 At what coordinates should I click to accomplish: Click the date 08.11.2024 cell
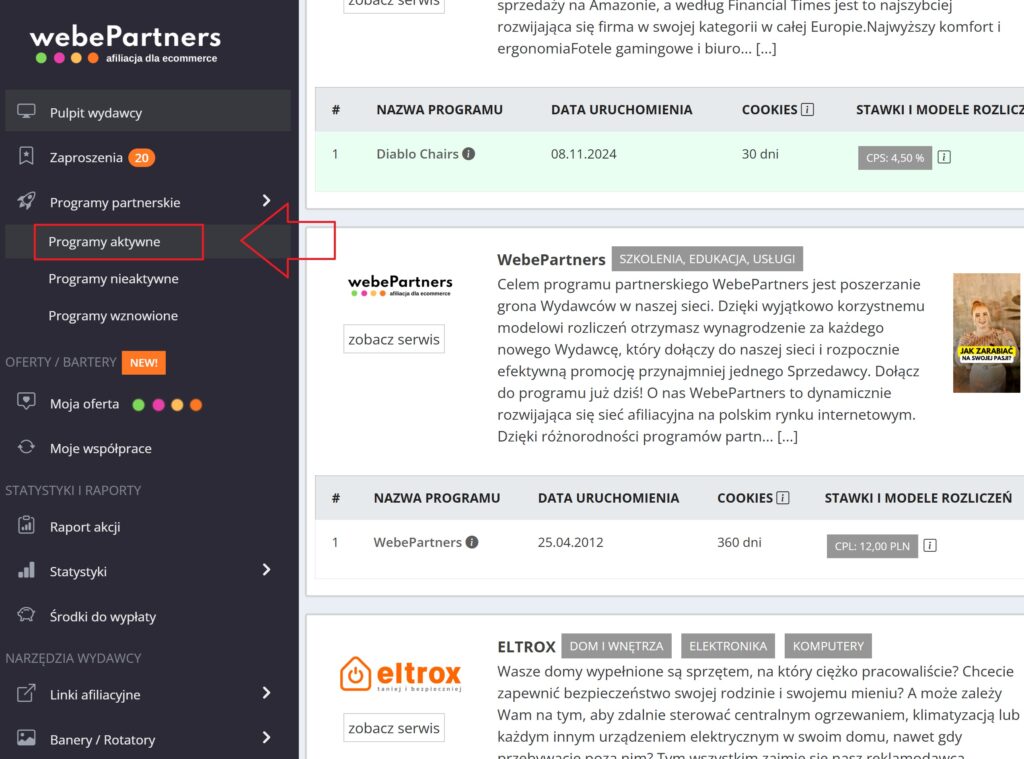click(x=583, y=153)
